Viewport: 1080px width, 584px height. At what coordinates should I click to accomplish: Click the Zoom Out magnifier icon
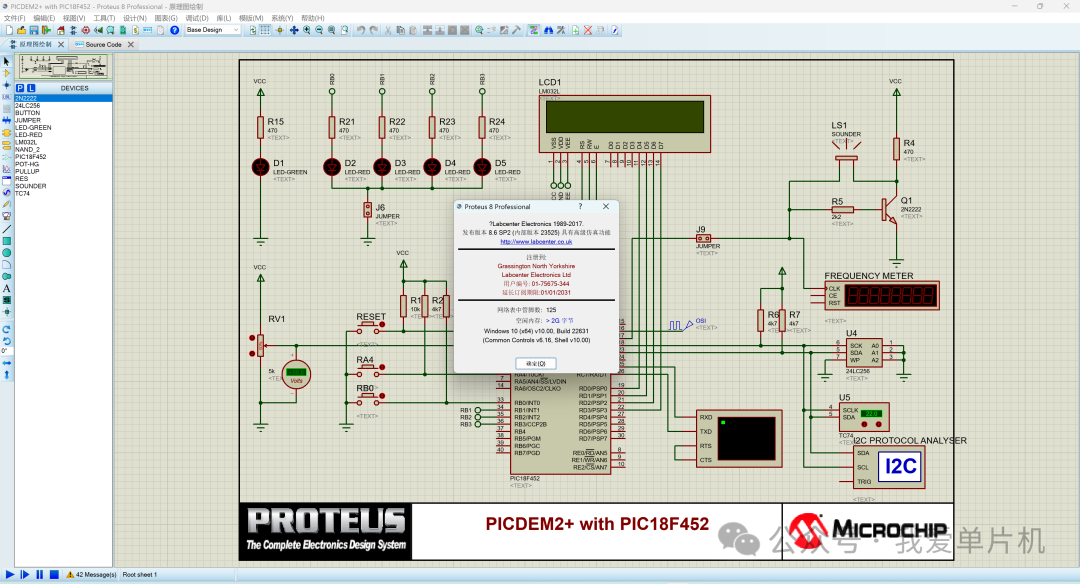[319, 30]
